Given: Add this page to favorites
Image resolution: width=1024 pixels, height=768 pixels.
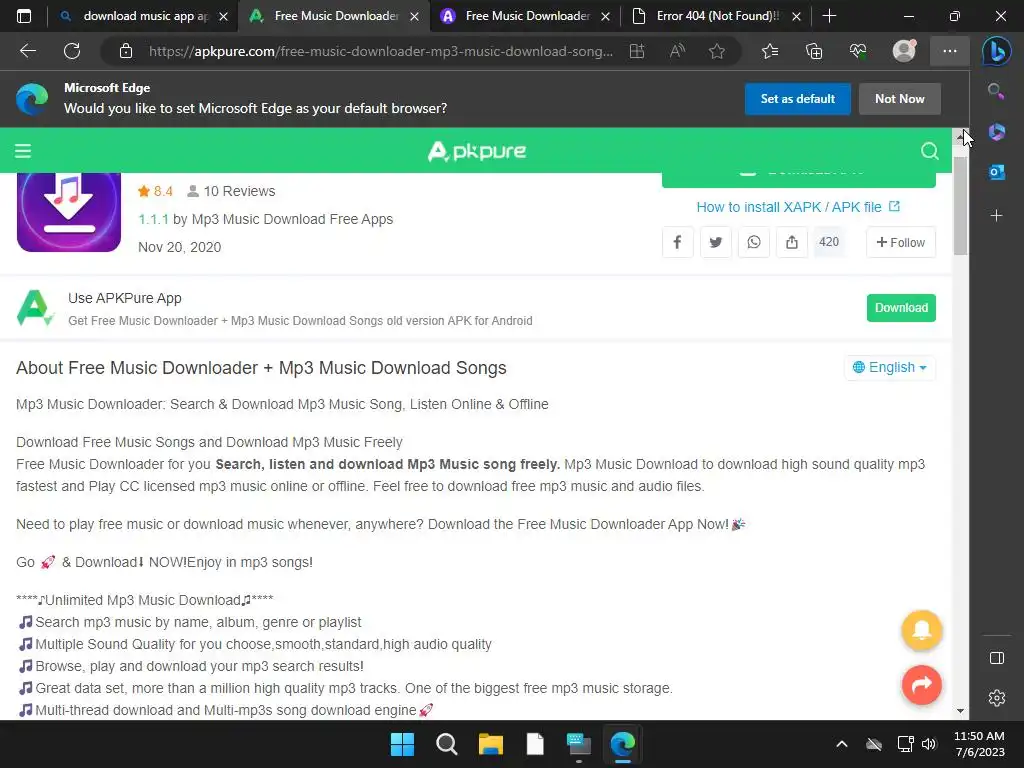Looking at the screenshot, I should click(x=717, y=51).
